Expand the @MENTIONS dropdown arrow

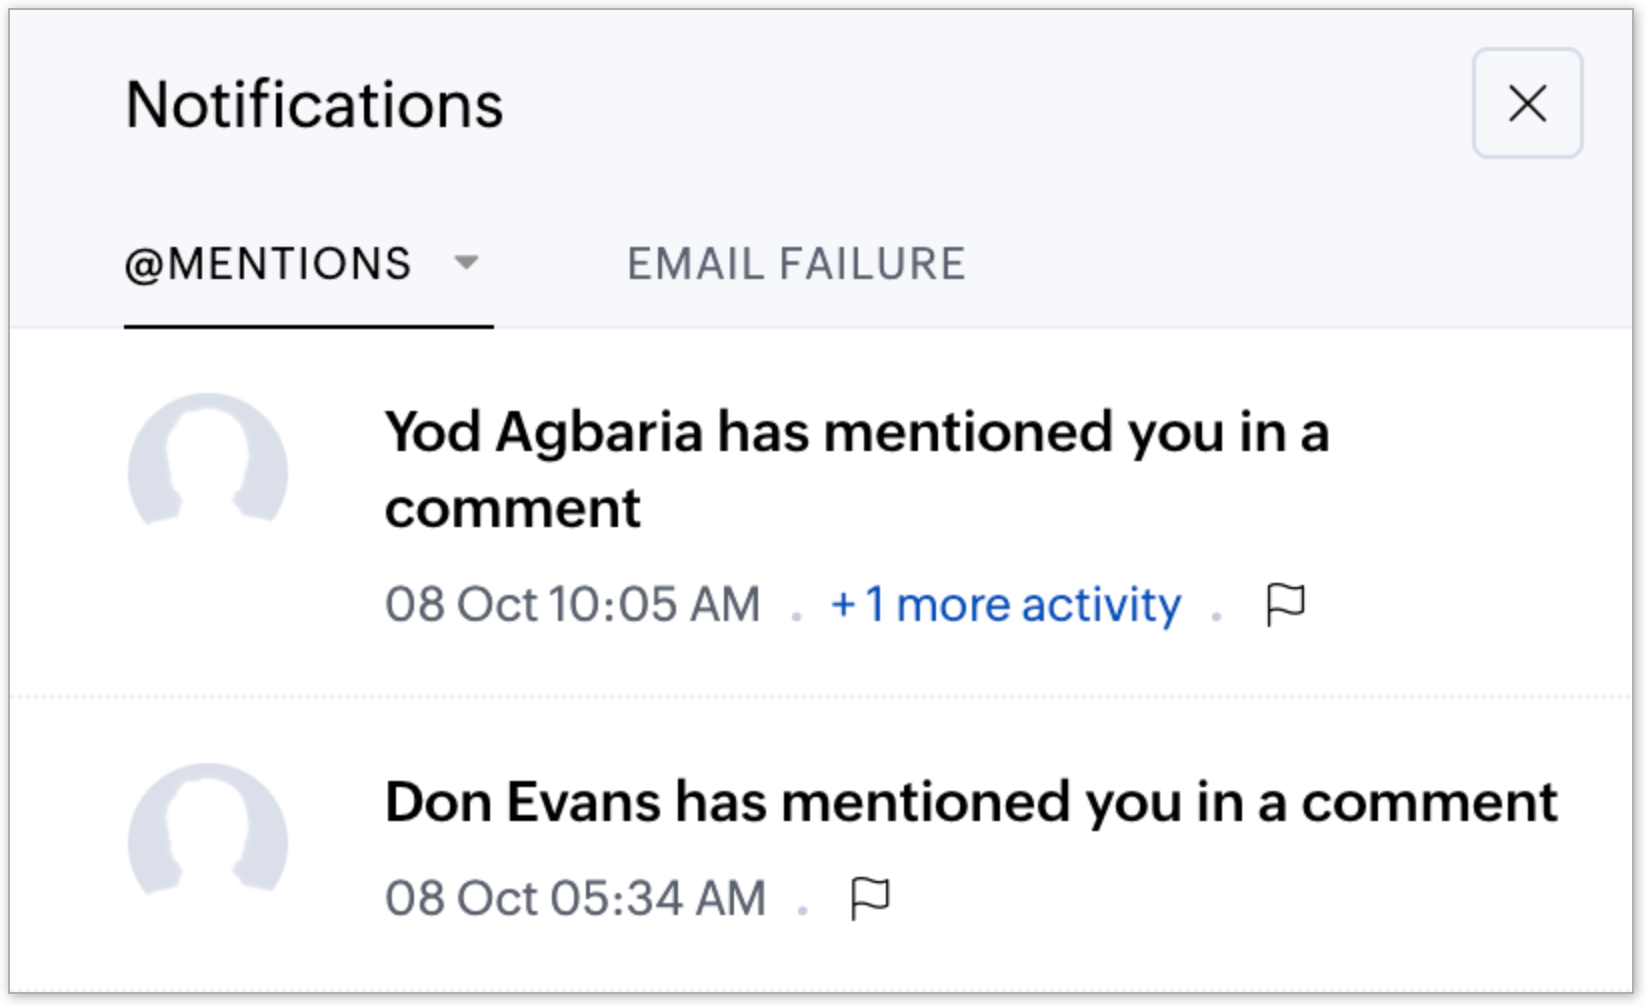pos(466,264)
